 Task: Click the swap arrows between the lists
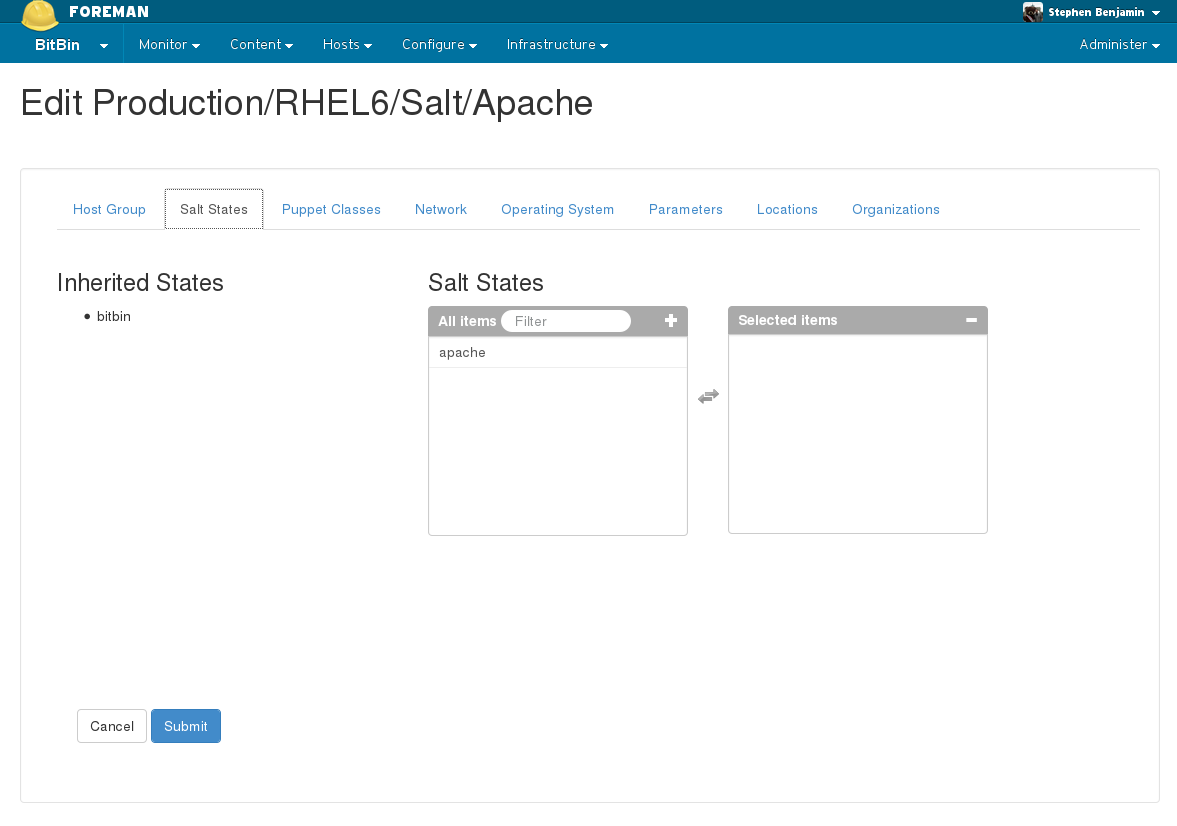click(708, 397)
